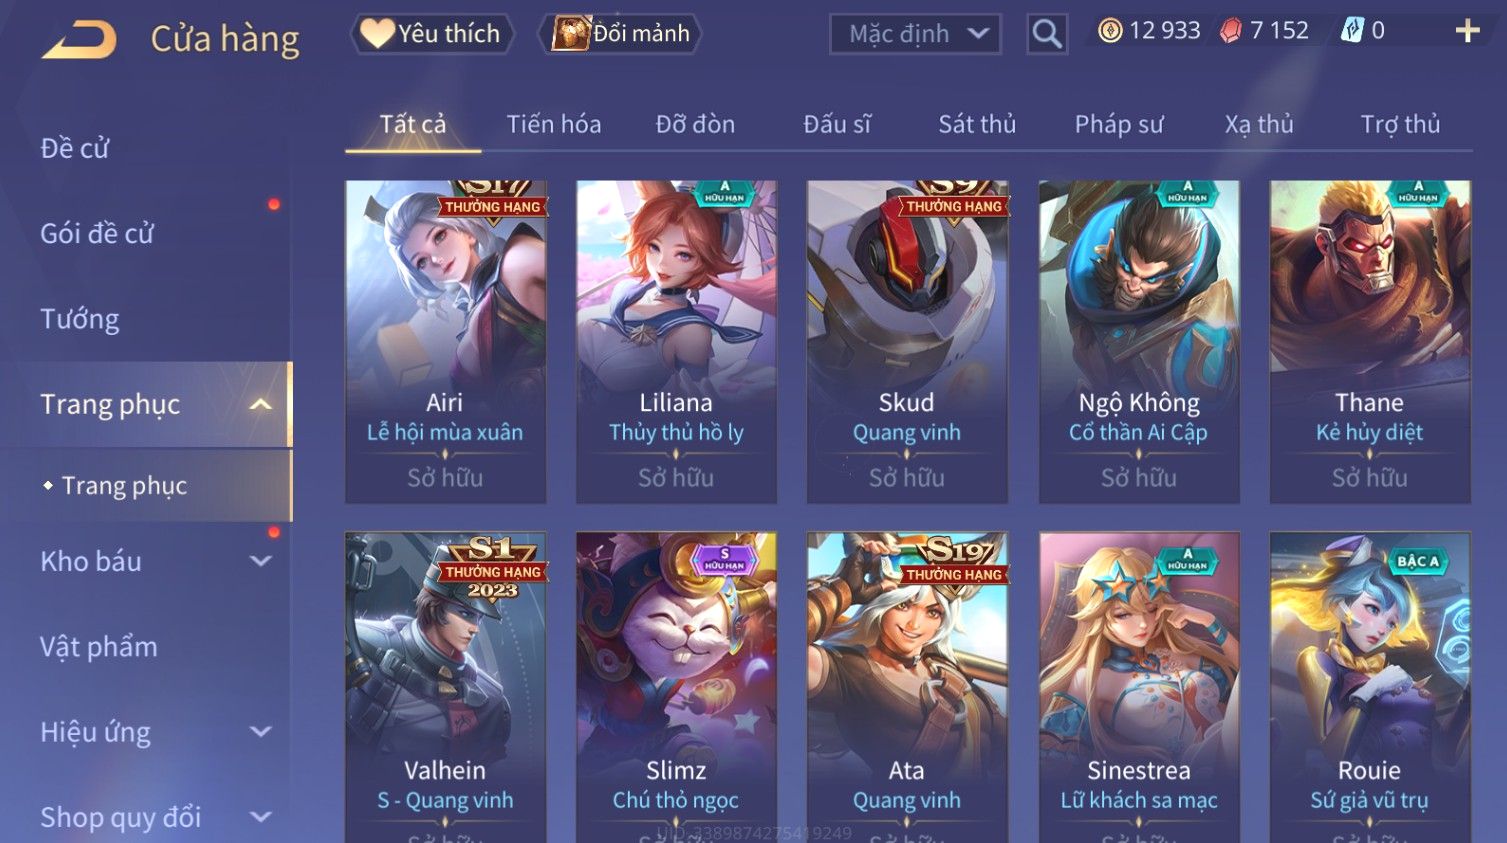Open the search magnifier icon

[x=1046, y=34]
